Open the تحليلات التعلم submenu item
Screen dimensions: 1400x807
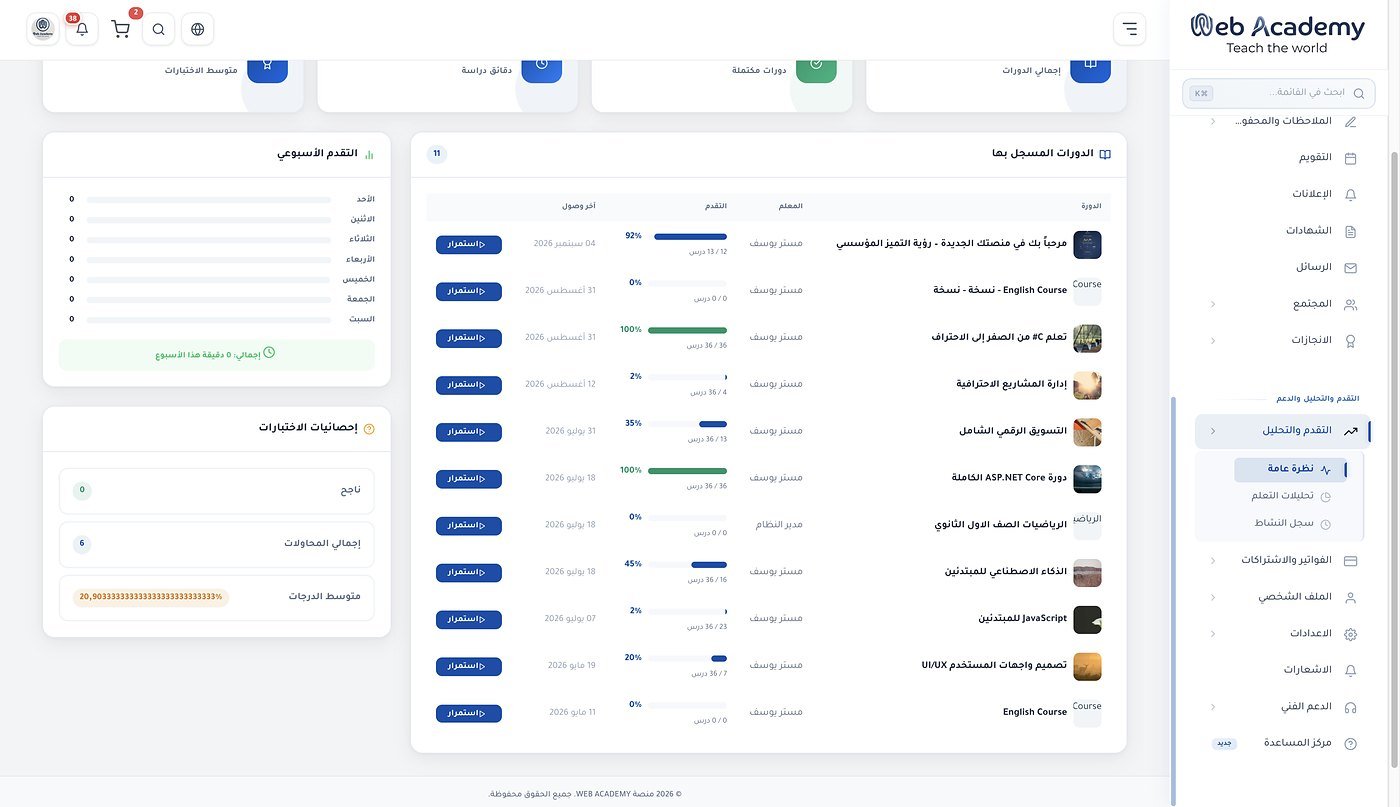click(x=1290, y=496)
